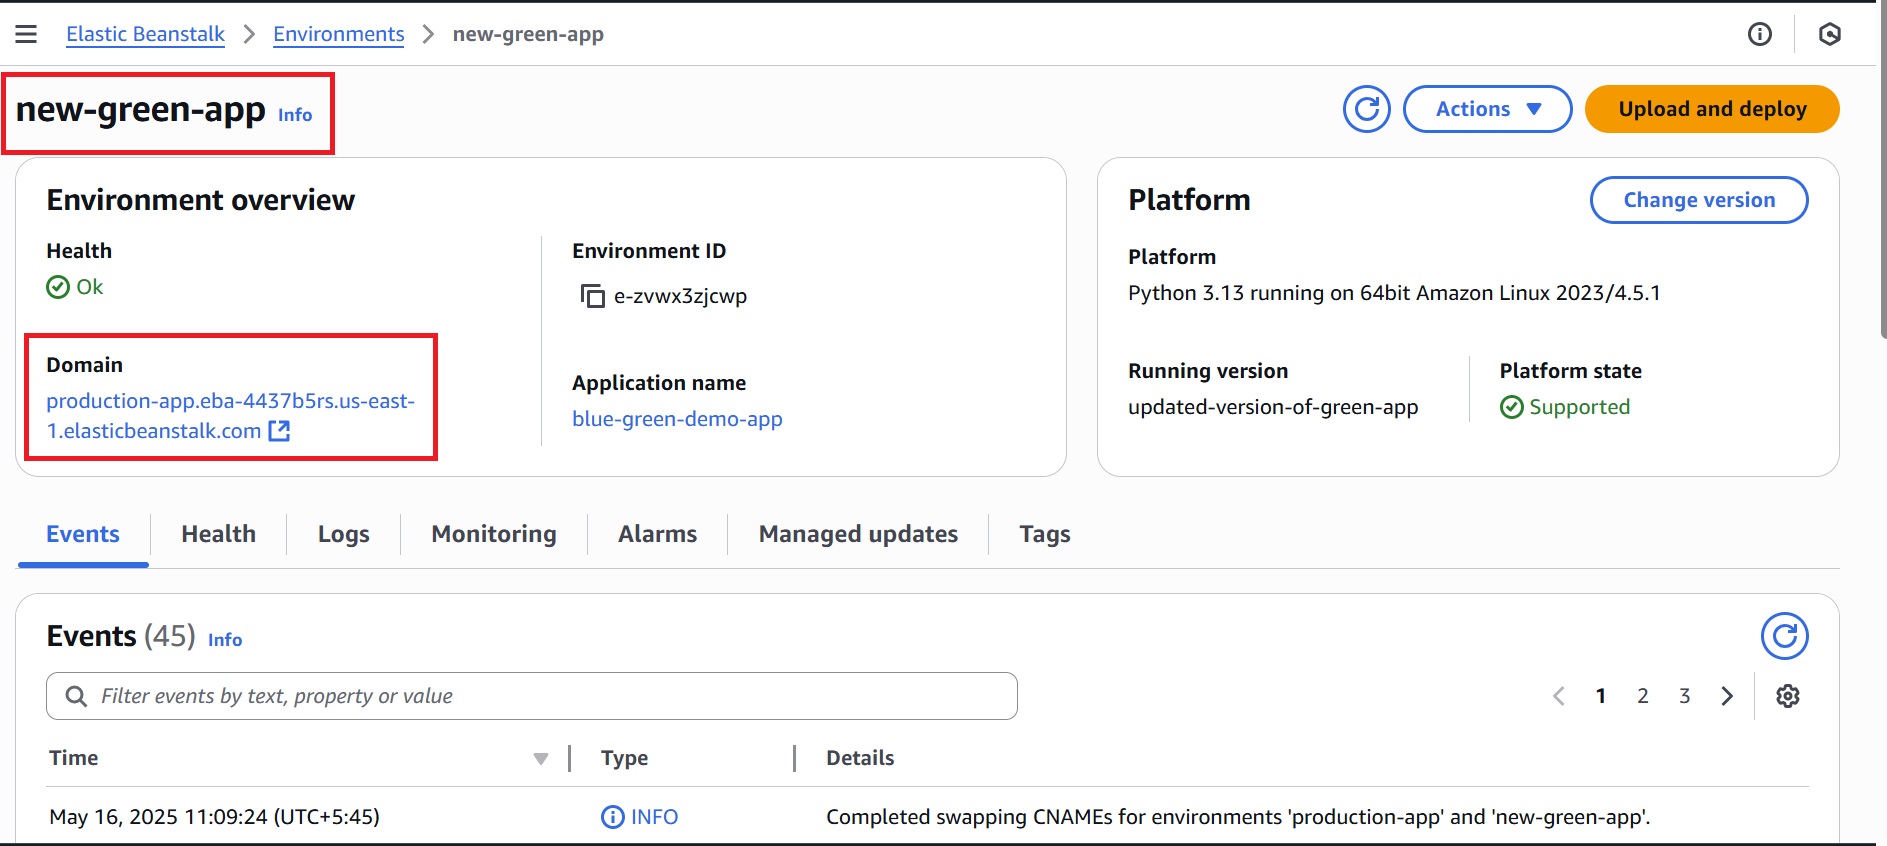
Task: Go to events page 2
Action: pos(1642,696)
